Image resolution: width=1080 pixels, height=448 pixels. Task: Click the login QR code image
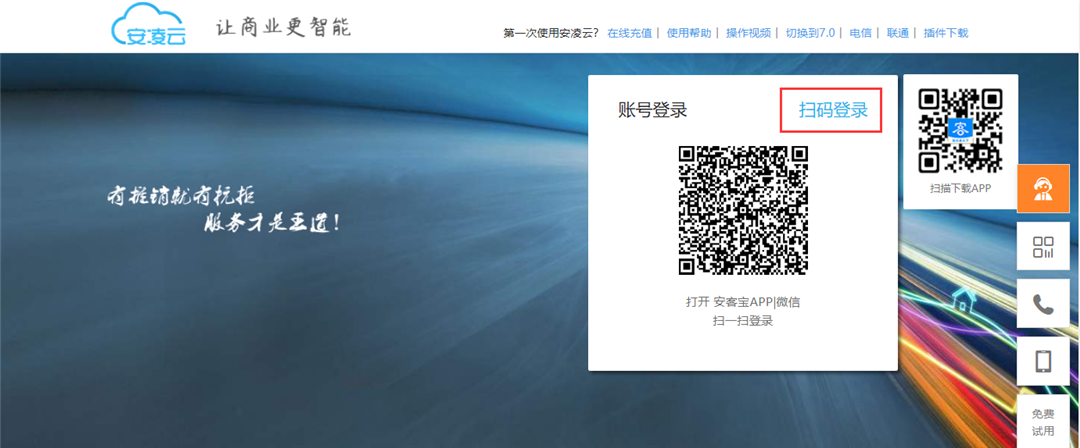(x=742, y=210)
